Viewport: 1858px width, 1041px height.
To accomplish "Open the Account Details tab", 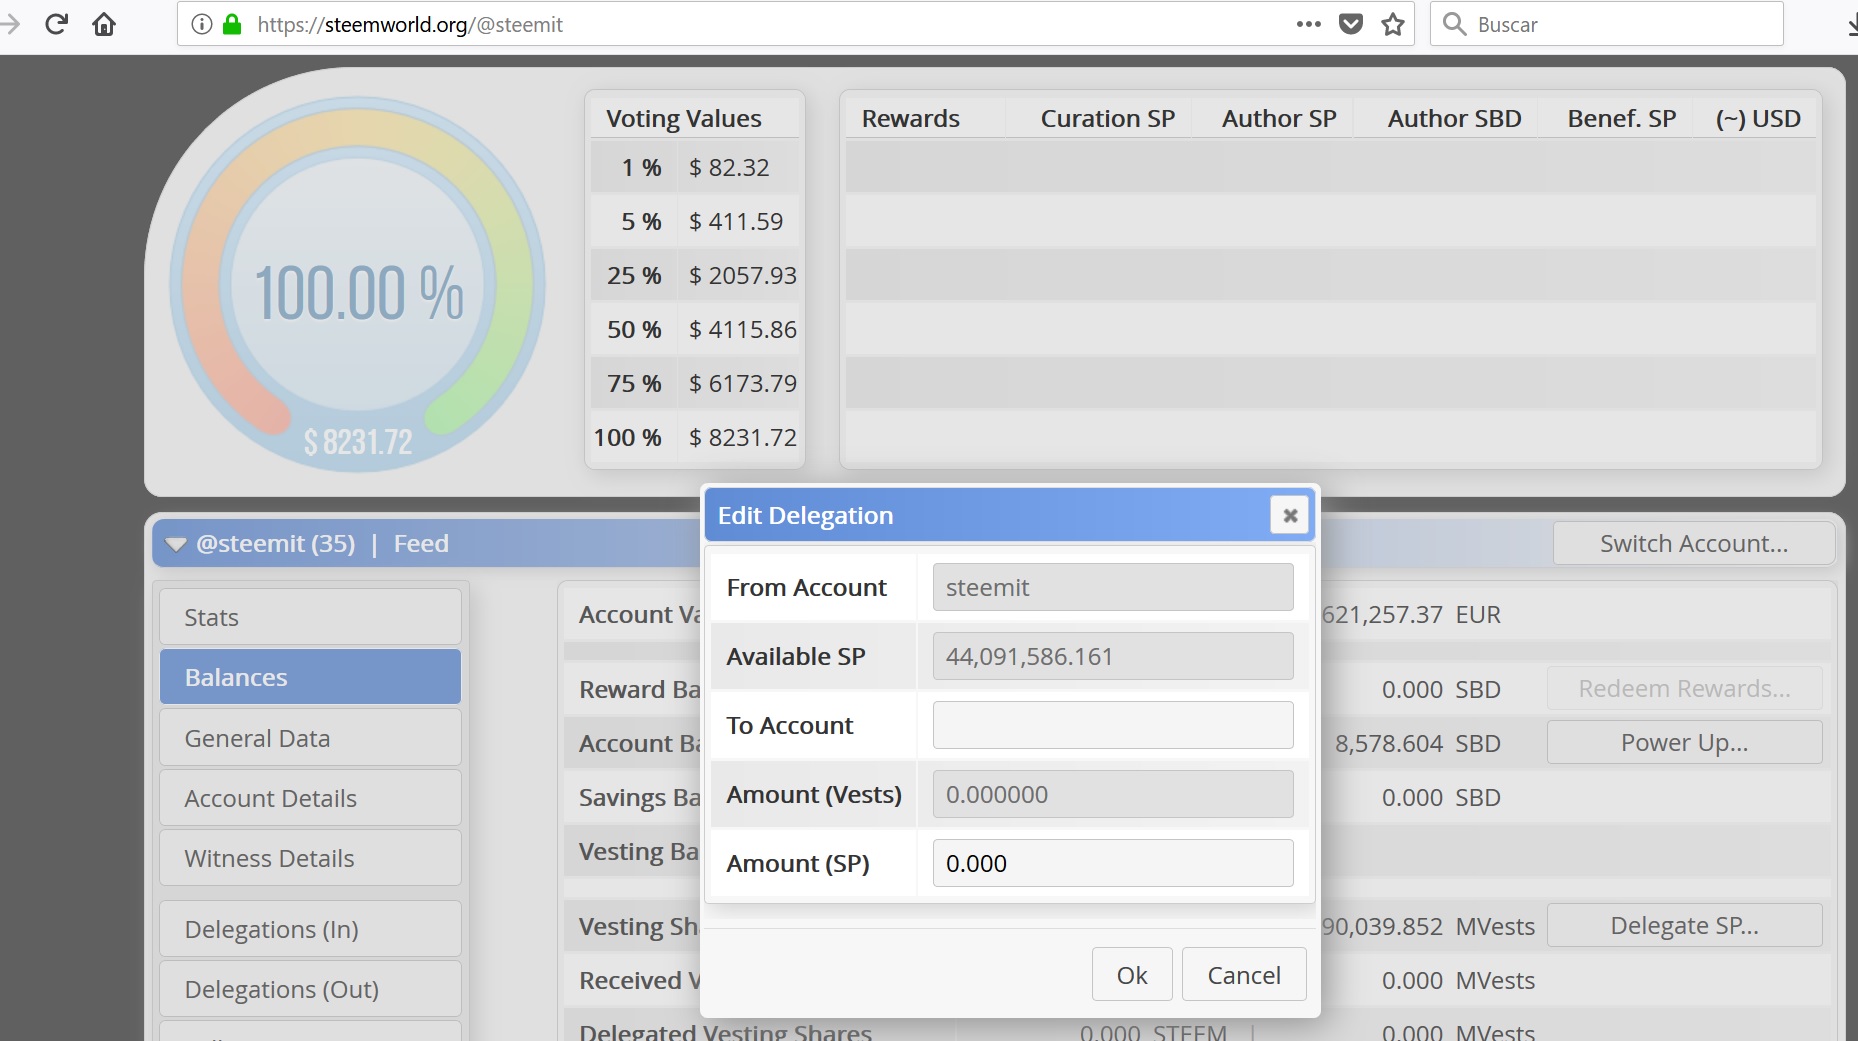I will [x=310, y=798].
